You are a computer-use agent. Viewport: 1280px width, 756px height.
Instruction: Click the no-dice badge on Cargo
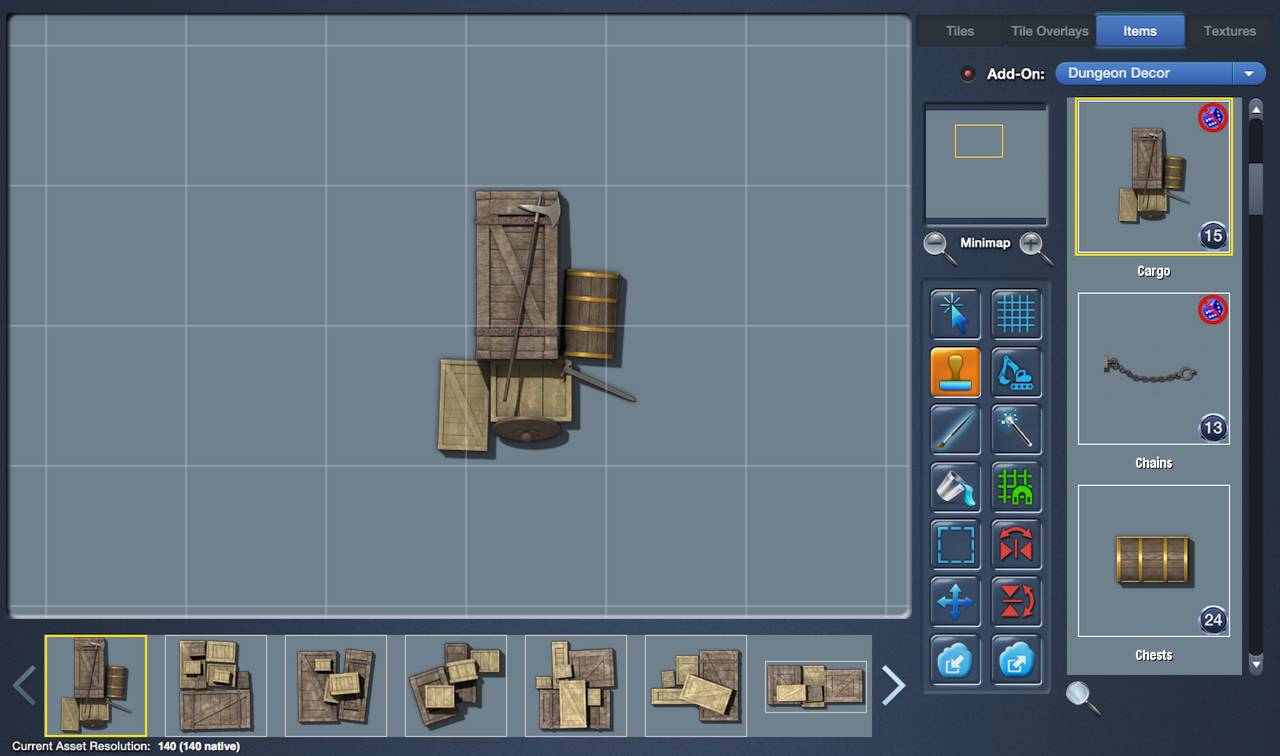coord(1212,118)
